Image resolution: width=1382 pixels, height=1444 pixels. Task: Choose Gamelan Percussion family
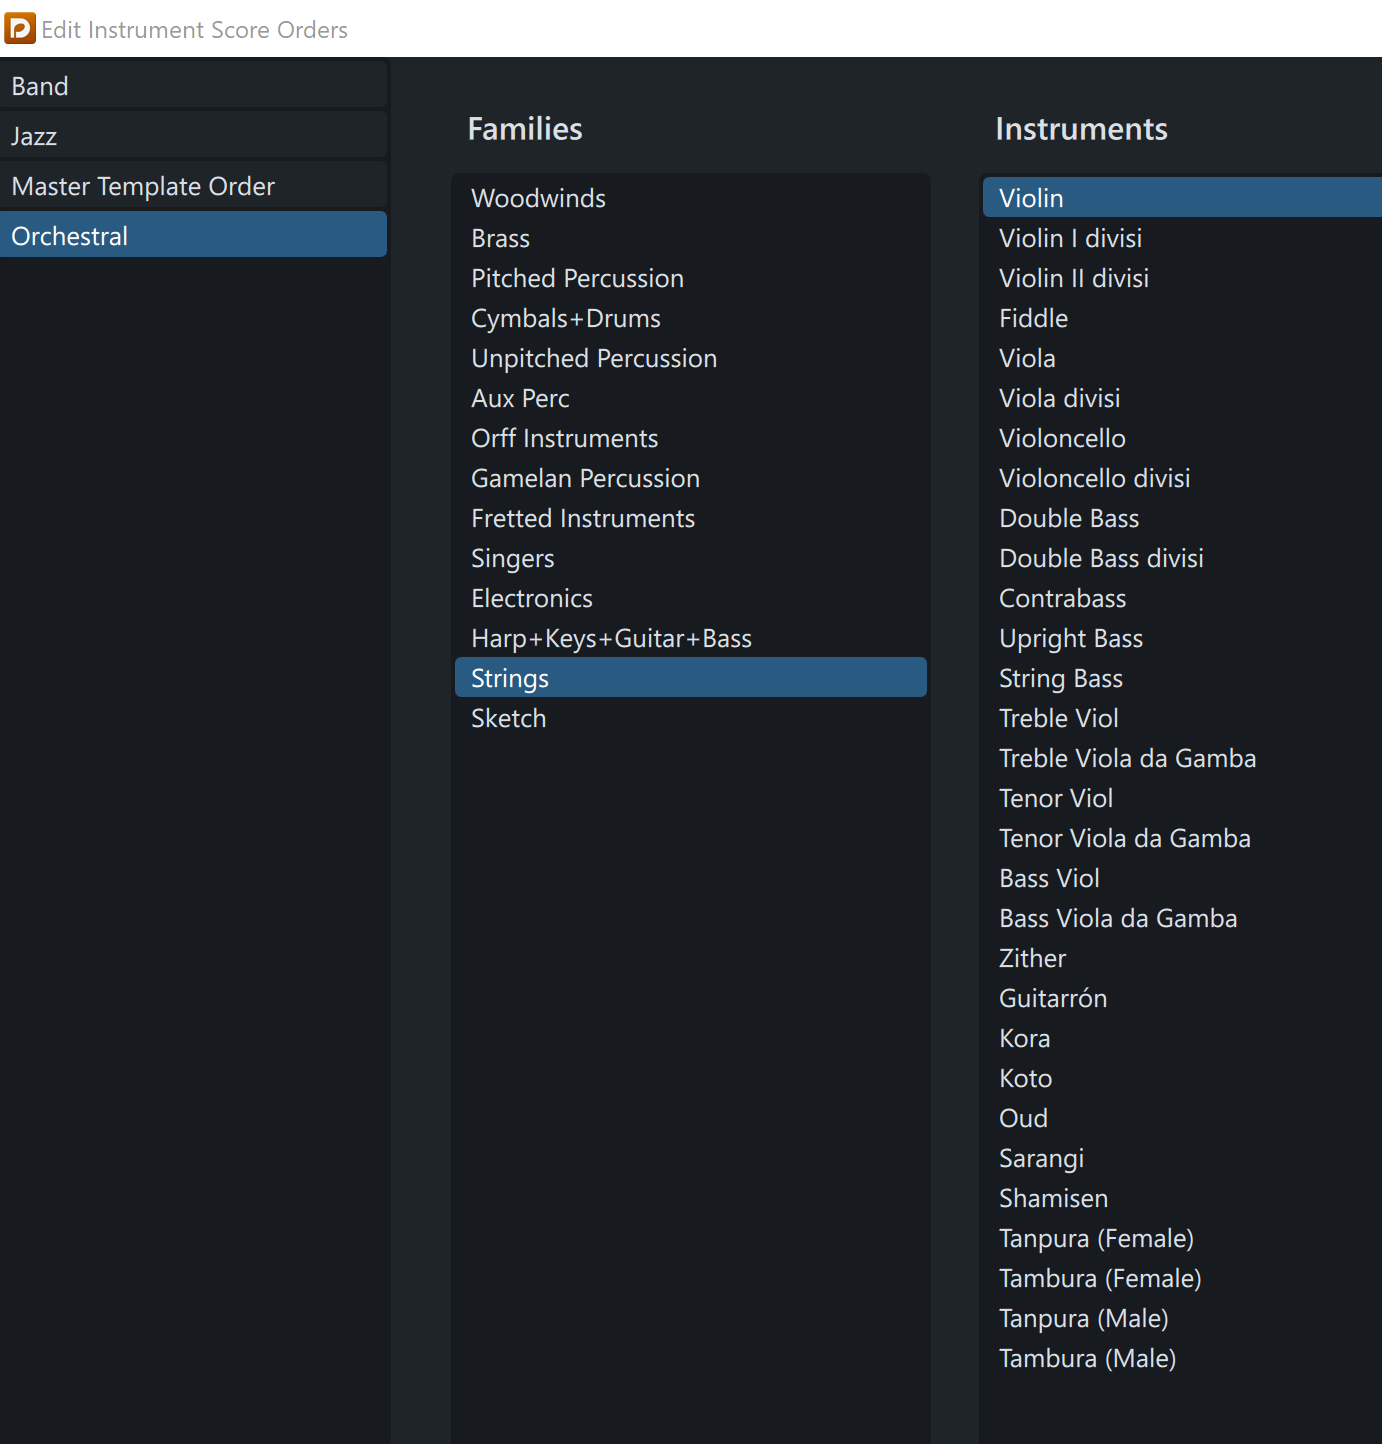(585, 479)
